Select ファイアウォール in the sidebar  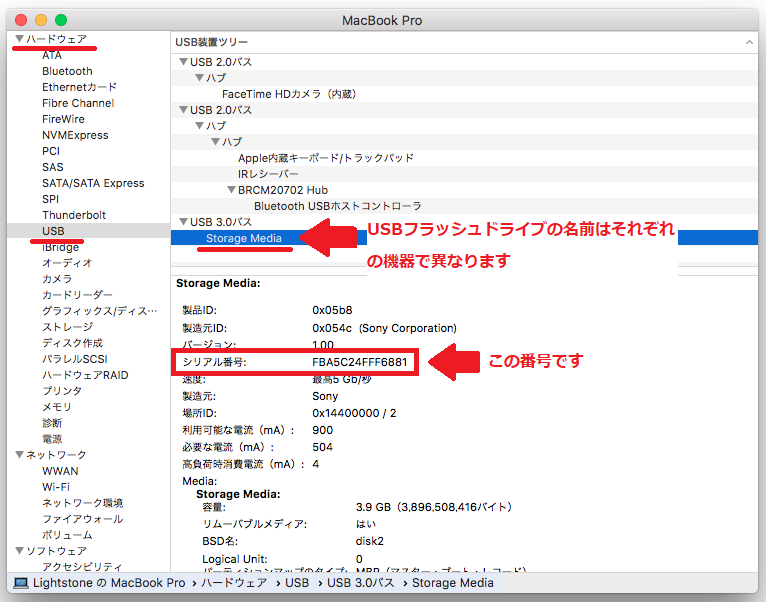coord(83,519)
